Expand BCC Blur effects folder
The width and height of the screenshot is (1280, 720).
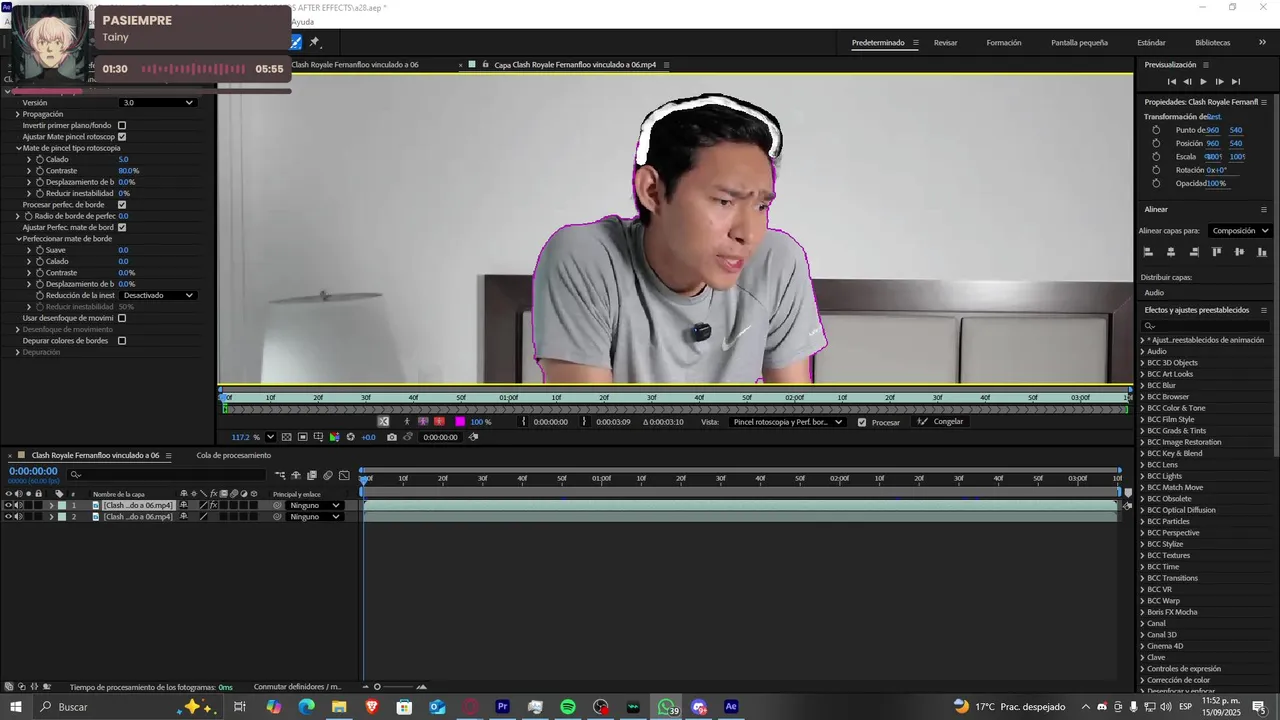1142,385
